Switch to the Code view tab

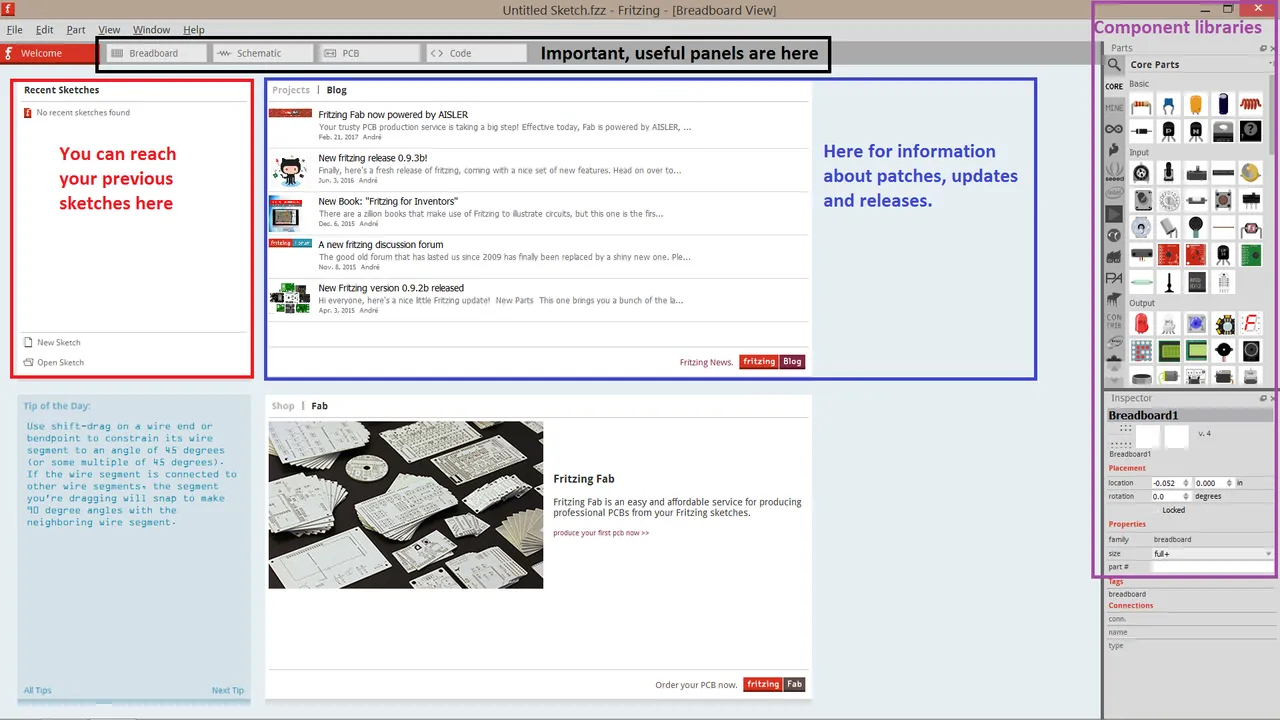click(x=476, y=53)
